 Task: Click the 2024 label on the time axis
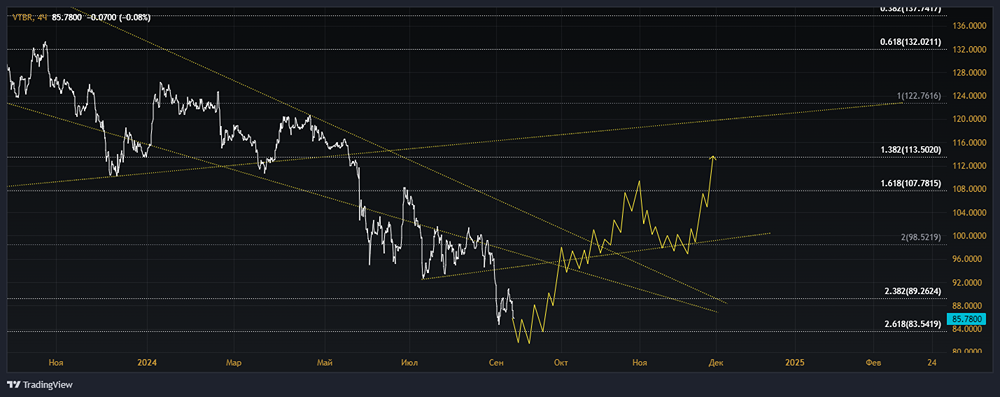pos(147,363)
